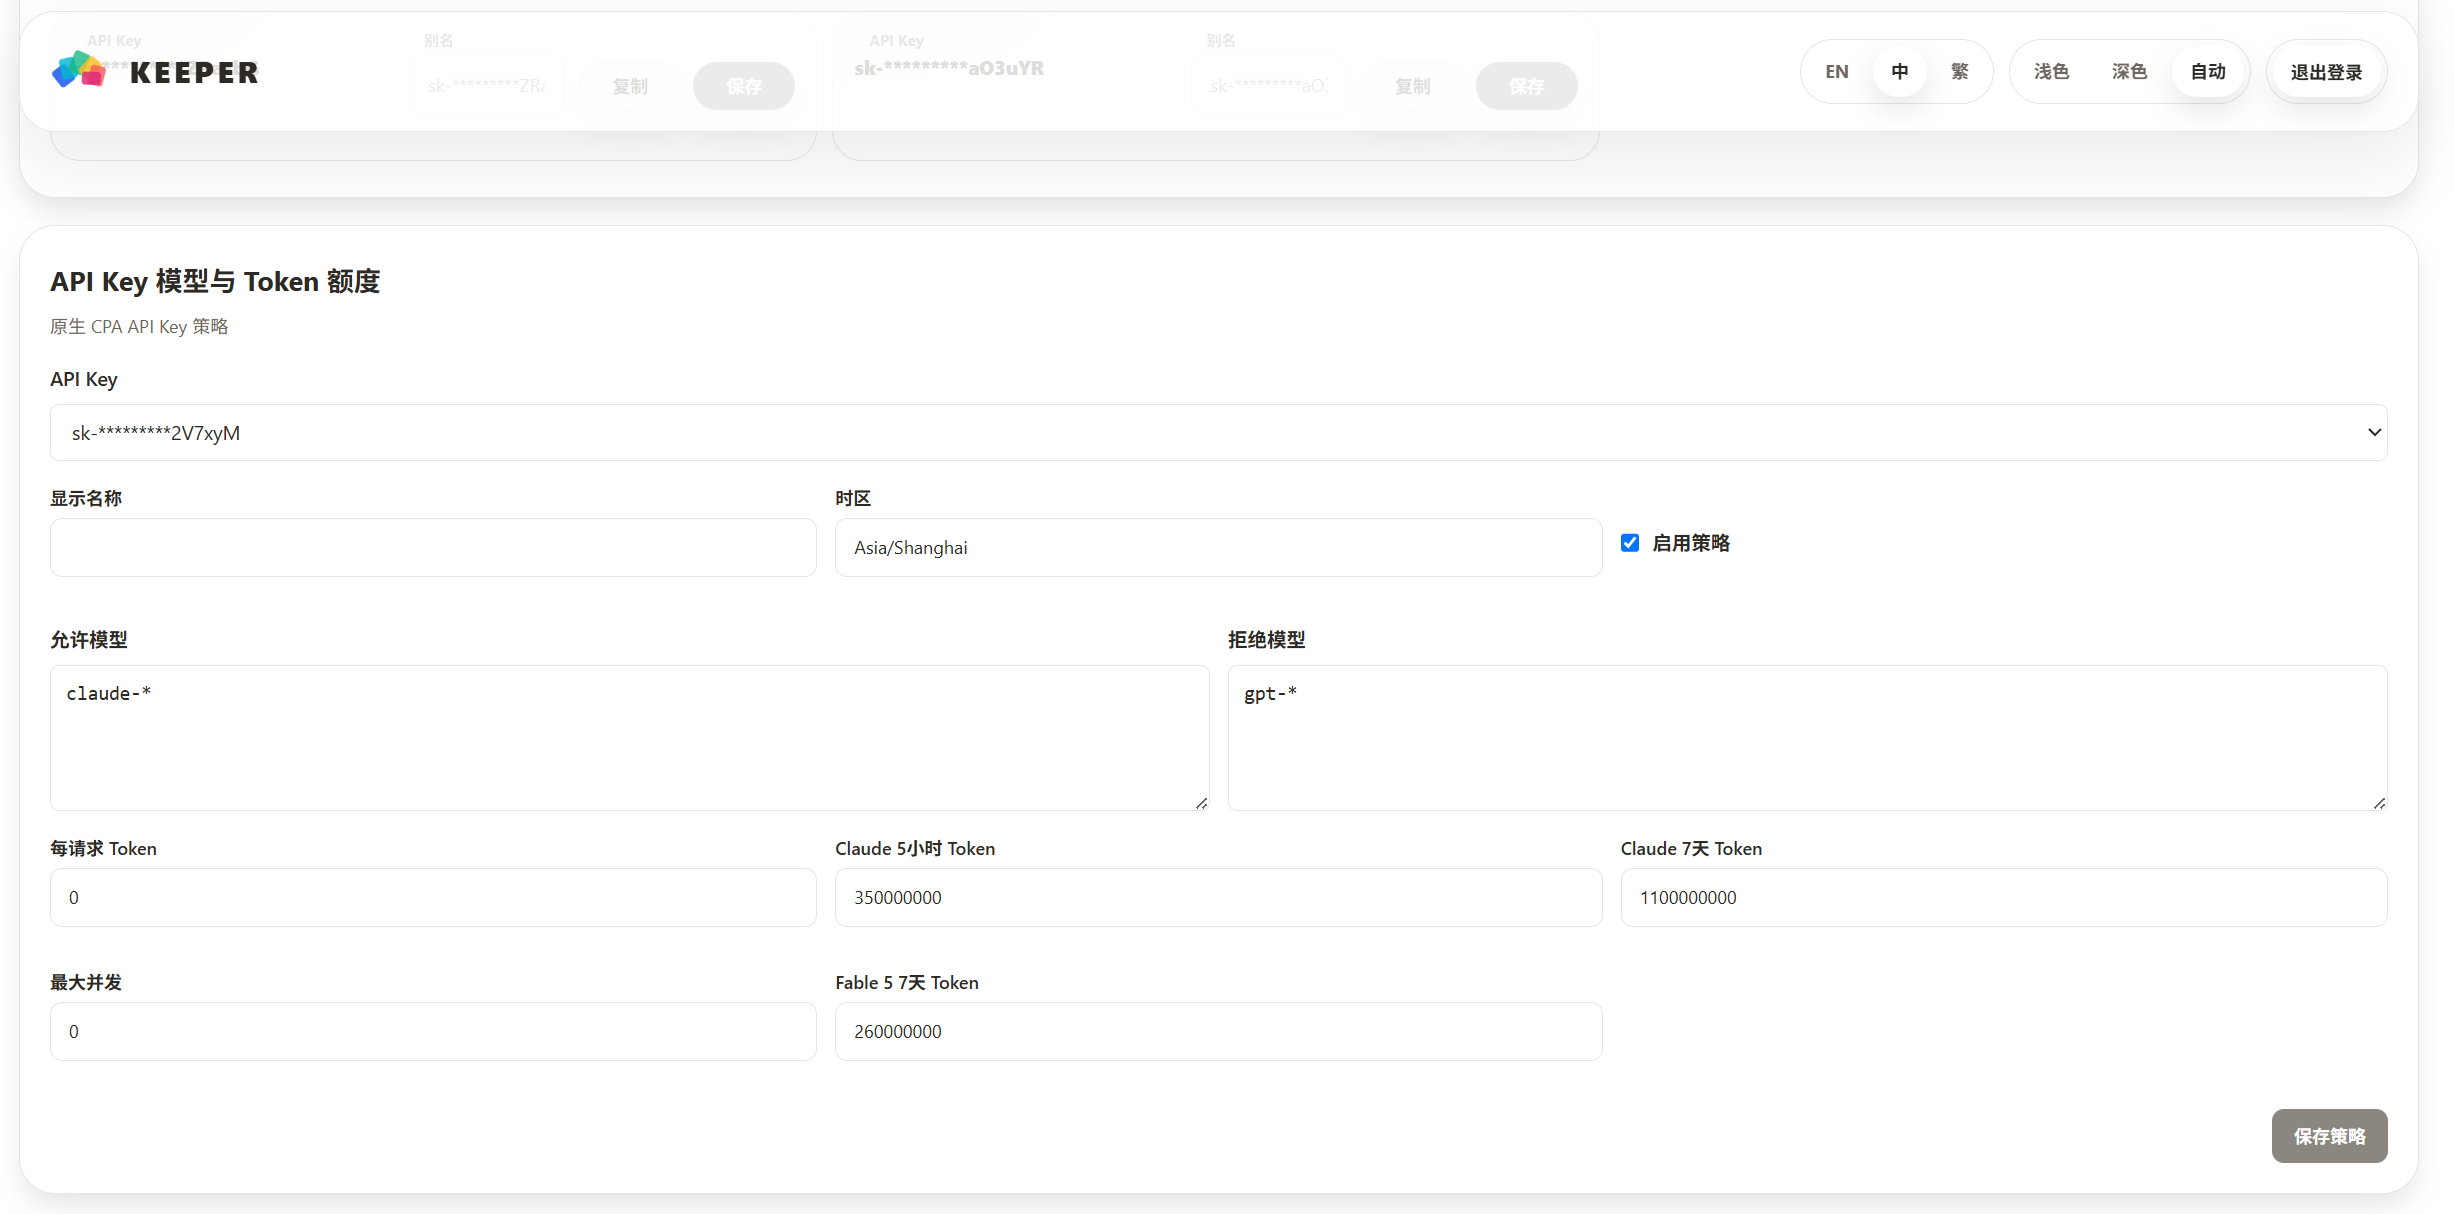Choose the 浅色 light theme
The height and width of the screenshot is (1214, 2454).
2051,72
